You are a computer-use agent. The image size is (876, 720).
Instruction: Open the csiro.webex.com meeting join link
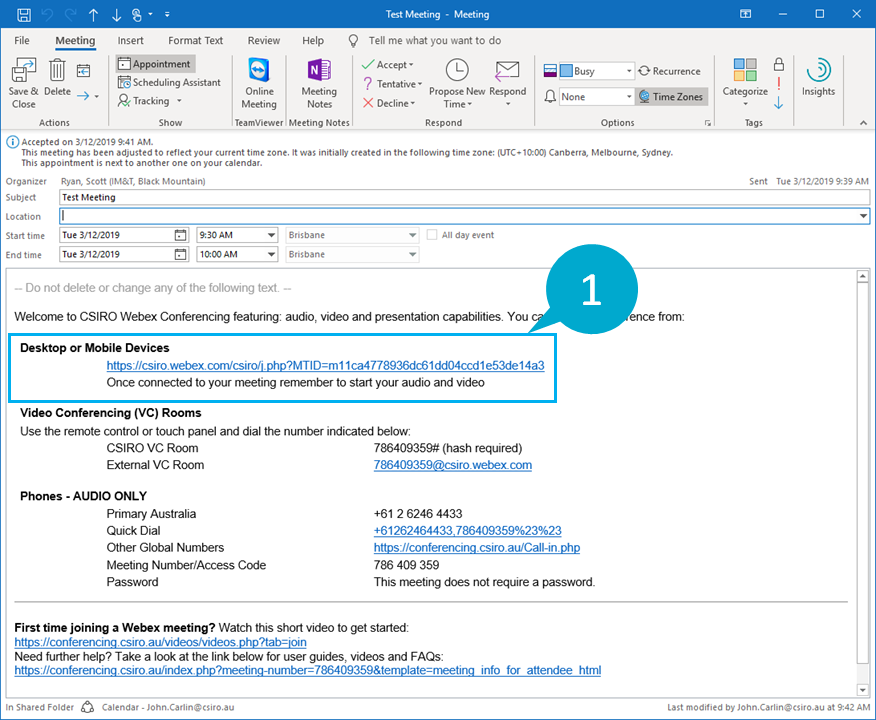click(x=325, y=365)
